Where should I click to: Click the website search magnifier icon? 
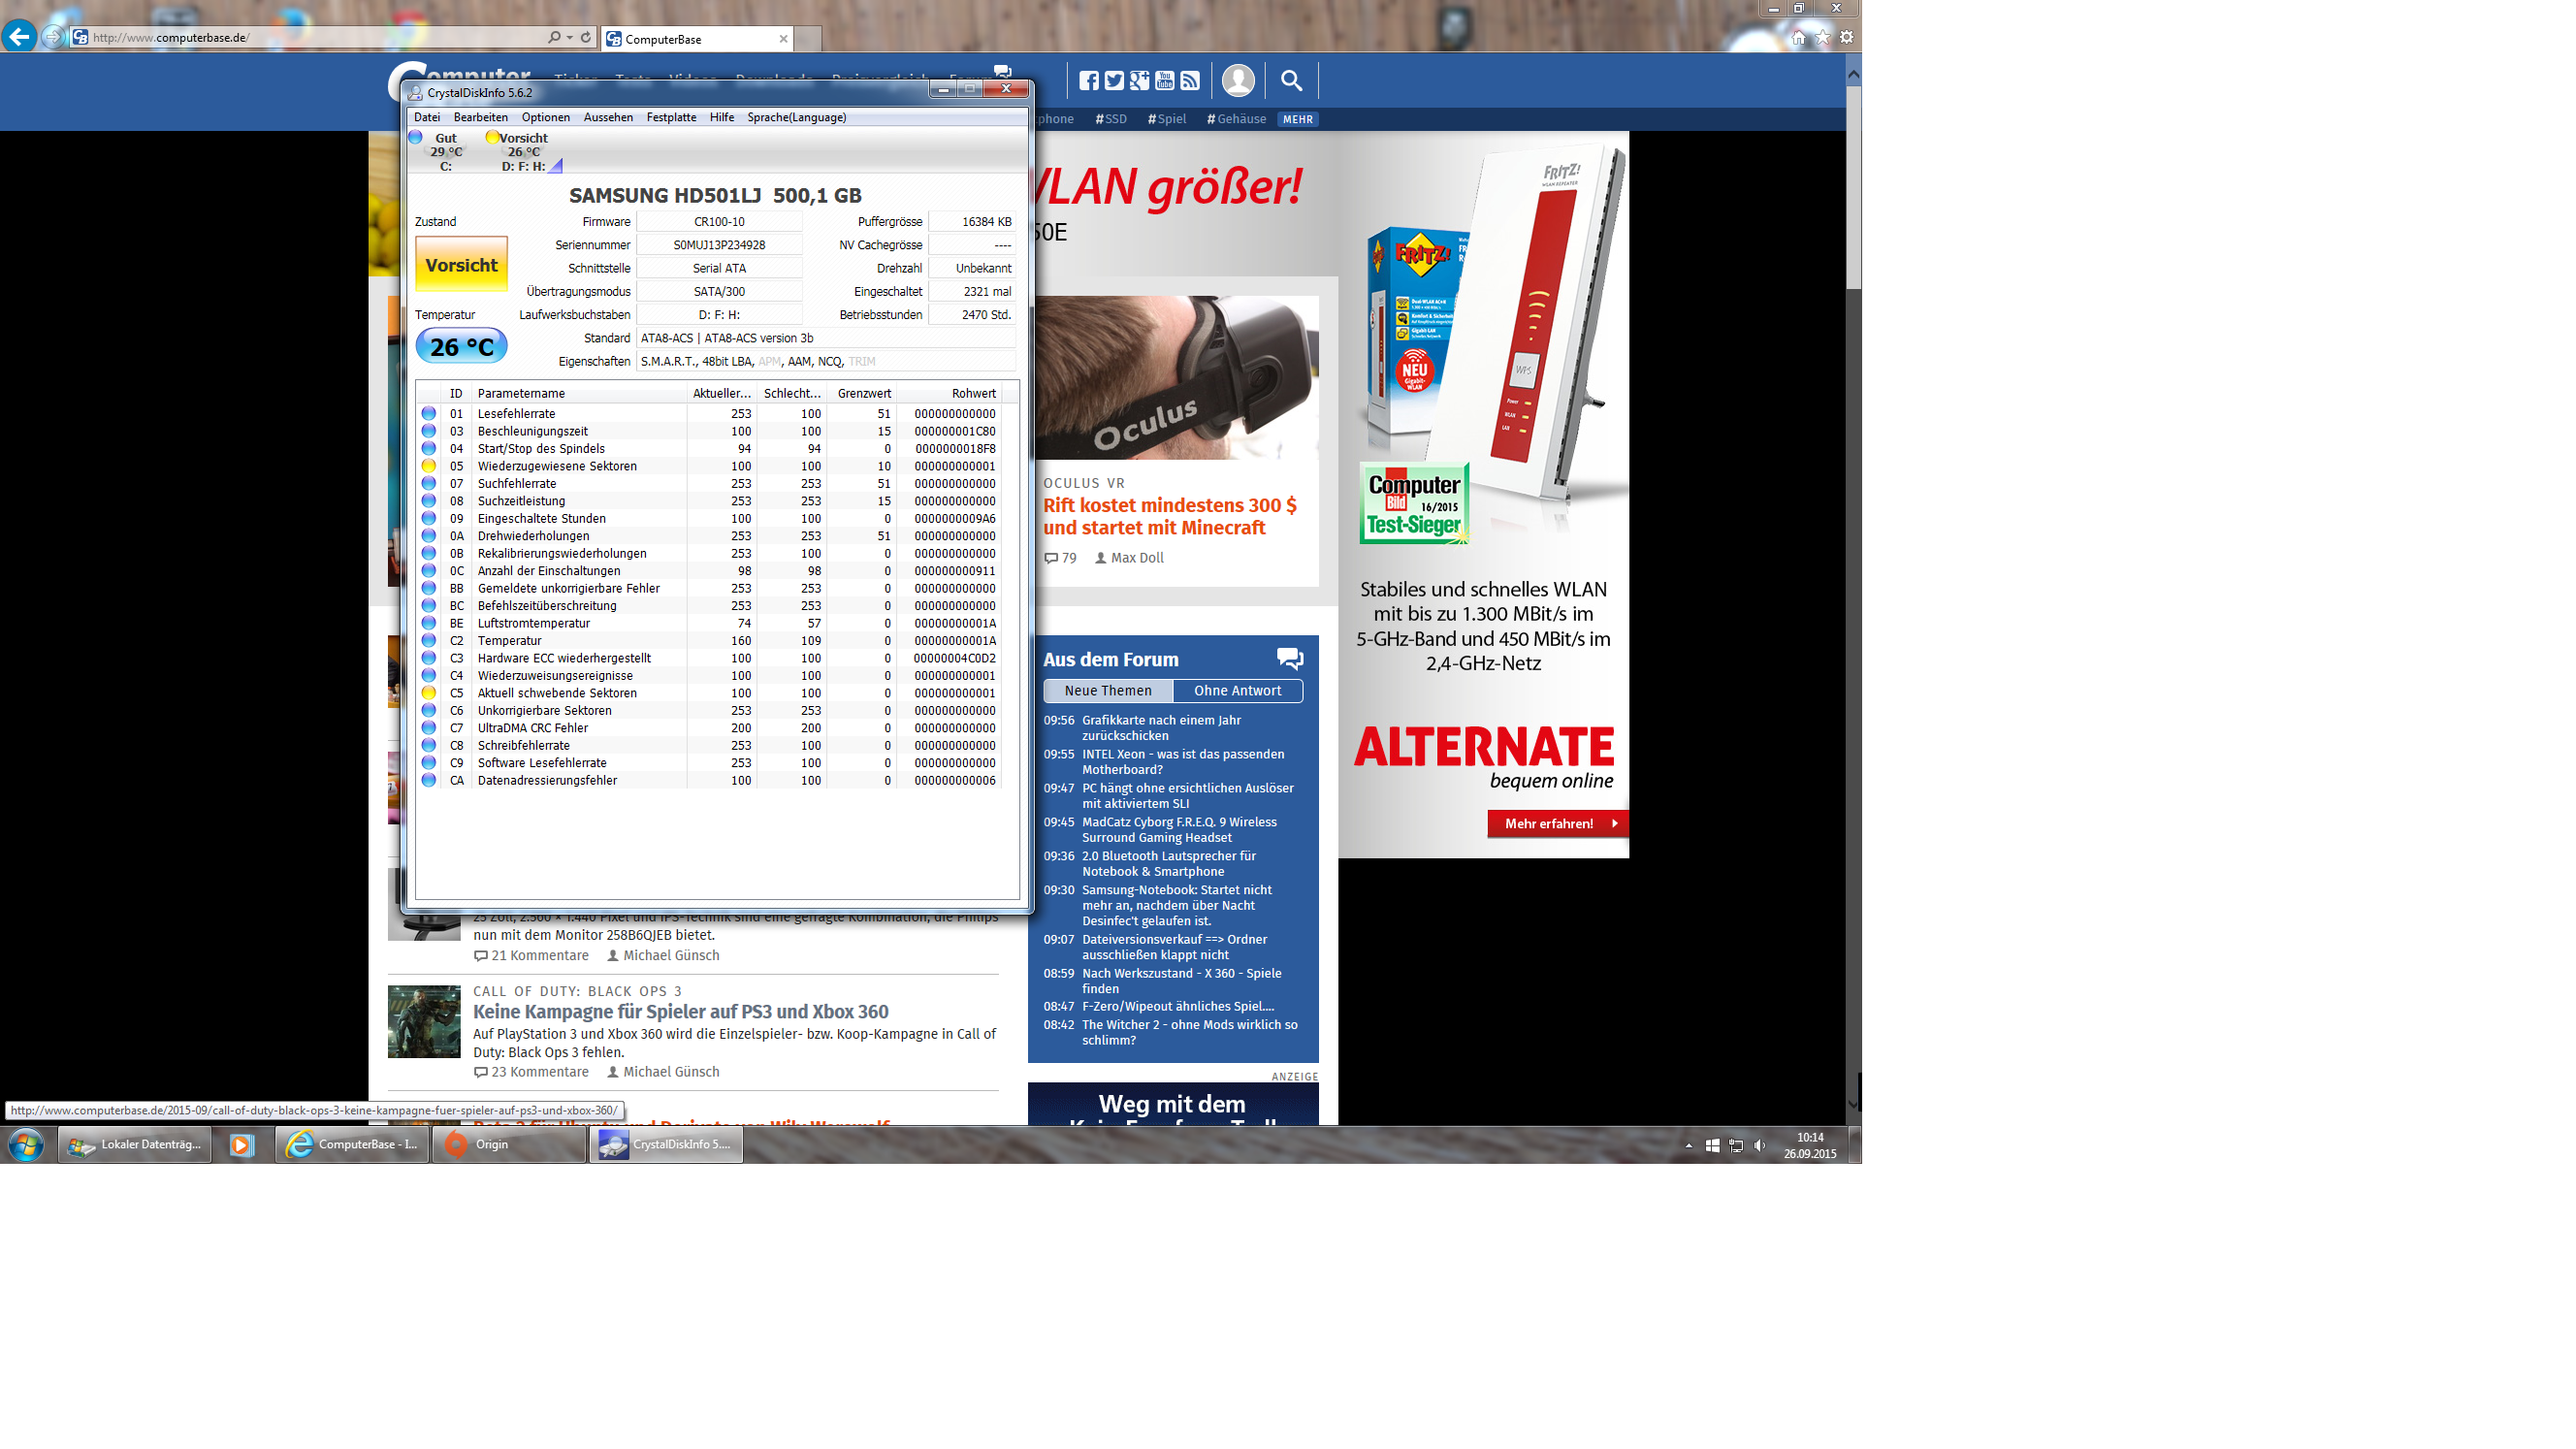pos(1290,81)
